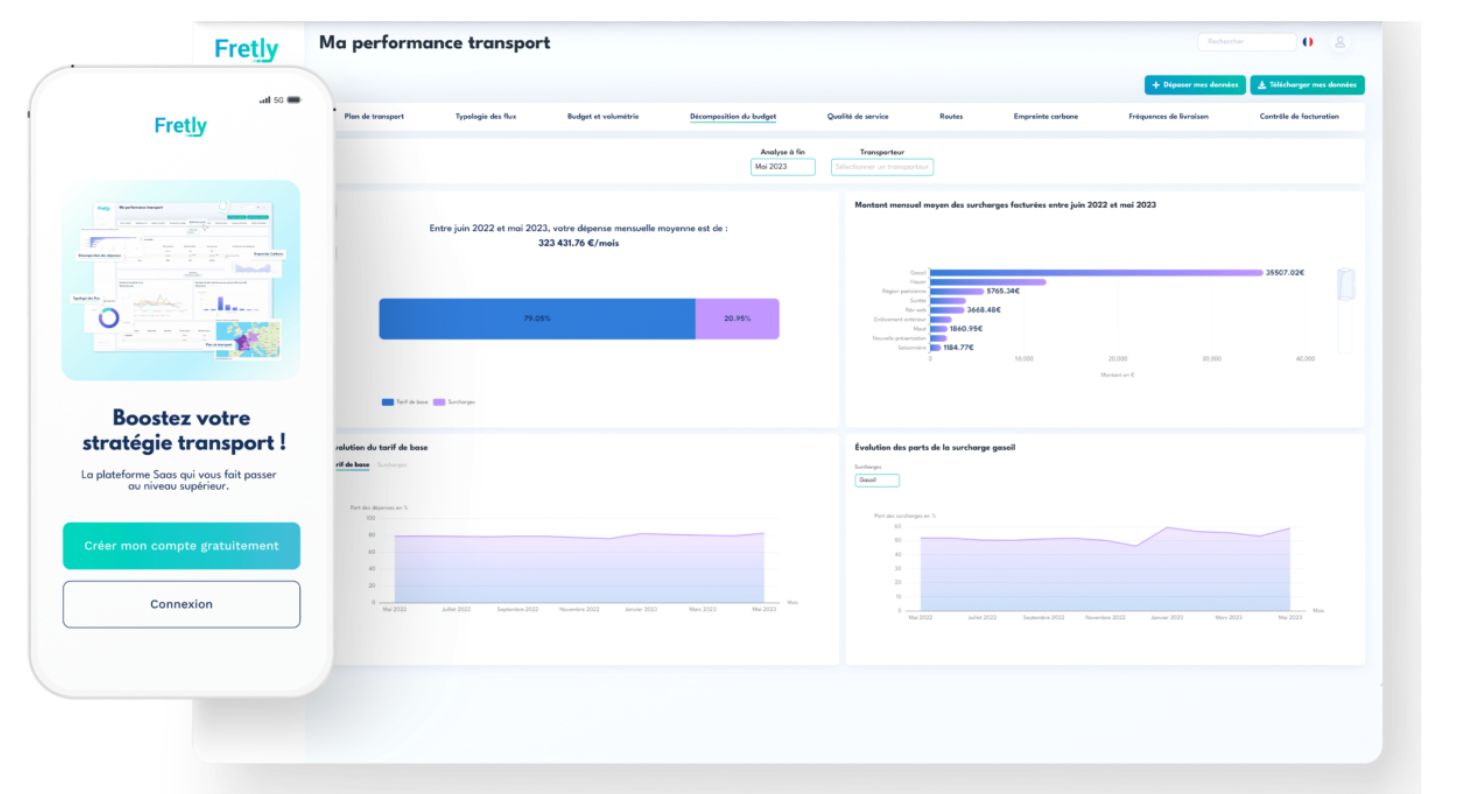Click the dashboard preview image on phone
Image resolution: width=1460 pixels, height=794 pixels.
[181, 280]
